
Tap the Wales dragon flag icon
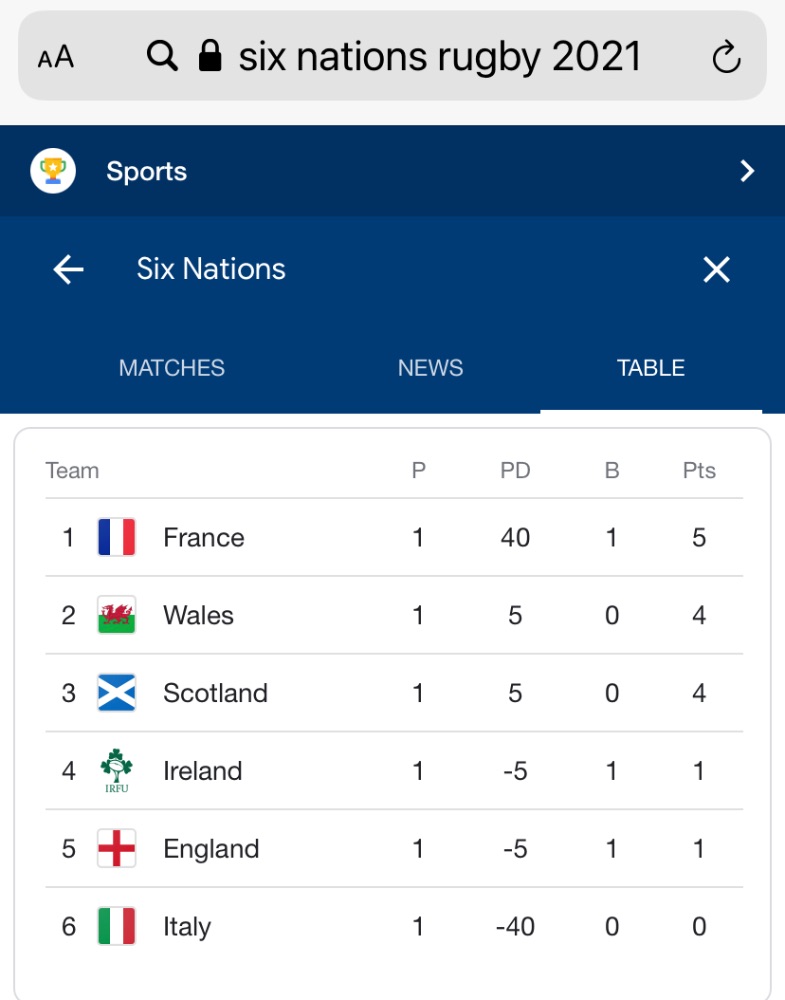tap(117, 615)
